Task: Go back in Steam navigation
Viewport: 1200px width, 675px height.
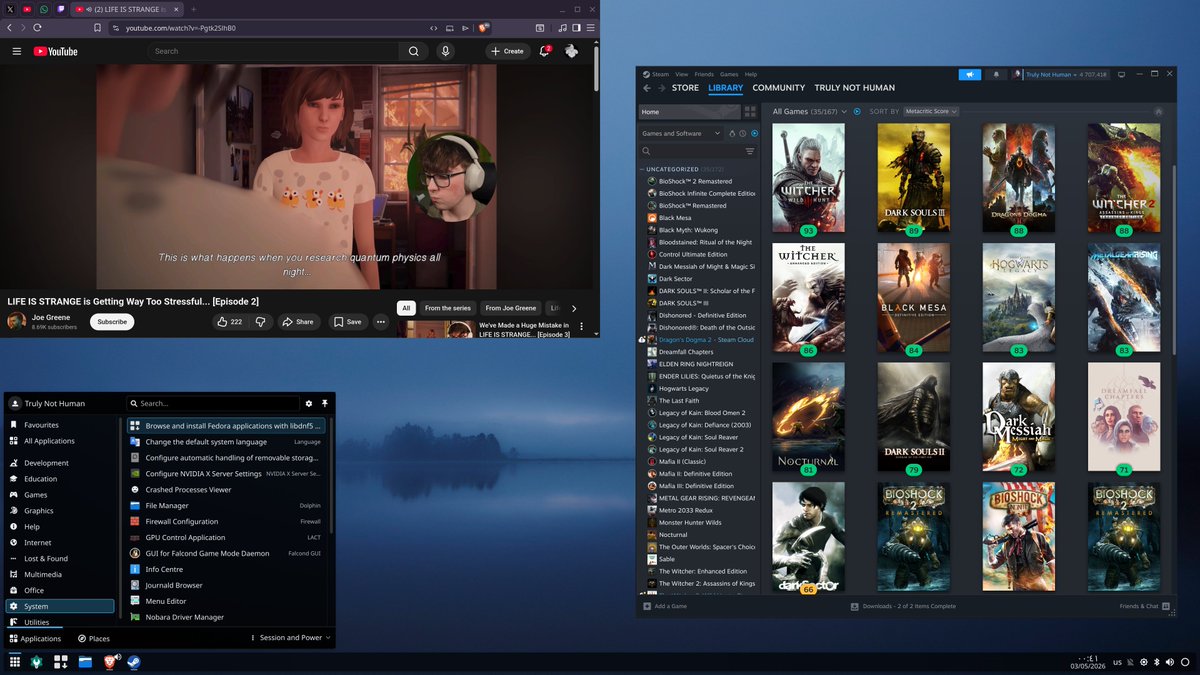Action: pos(647,88)
